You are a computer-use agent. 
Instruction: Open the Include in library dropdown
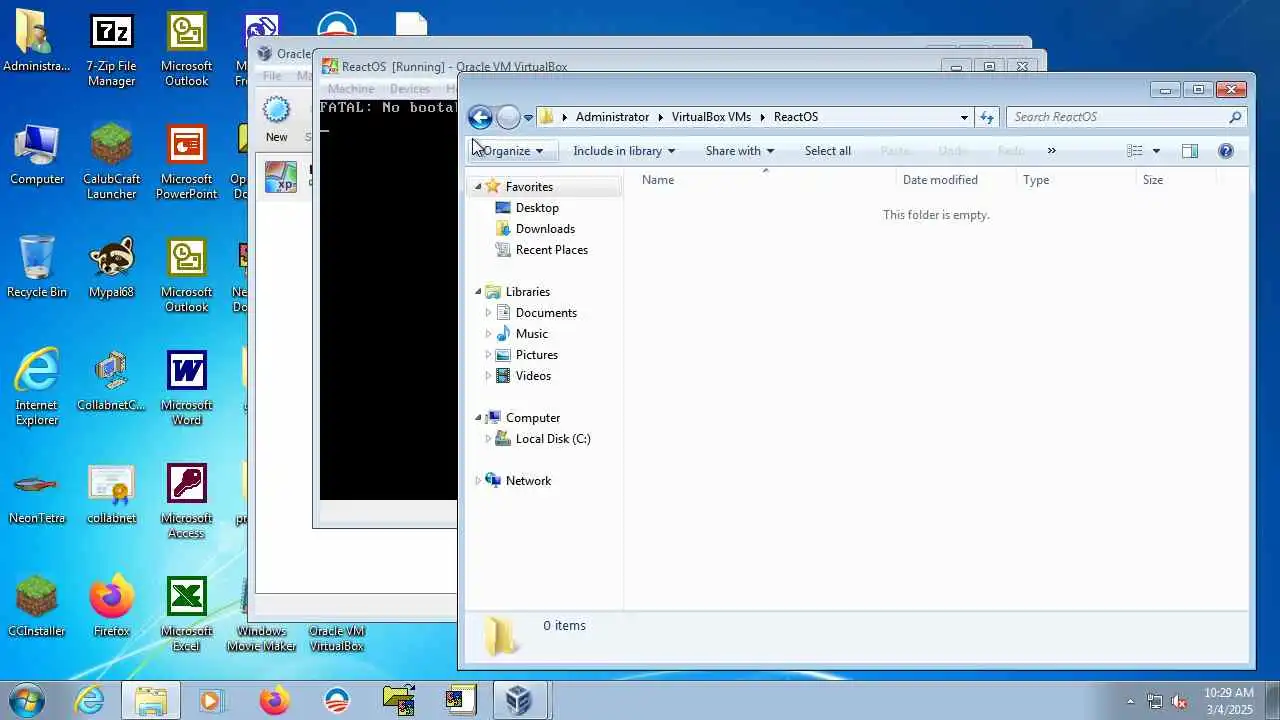point(624,151)
